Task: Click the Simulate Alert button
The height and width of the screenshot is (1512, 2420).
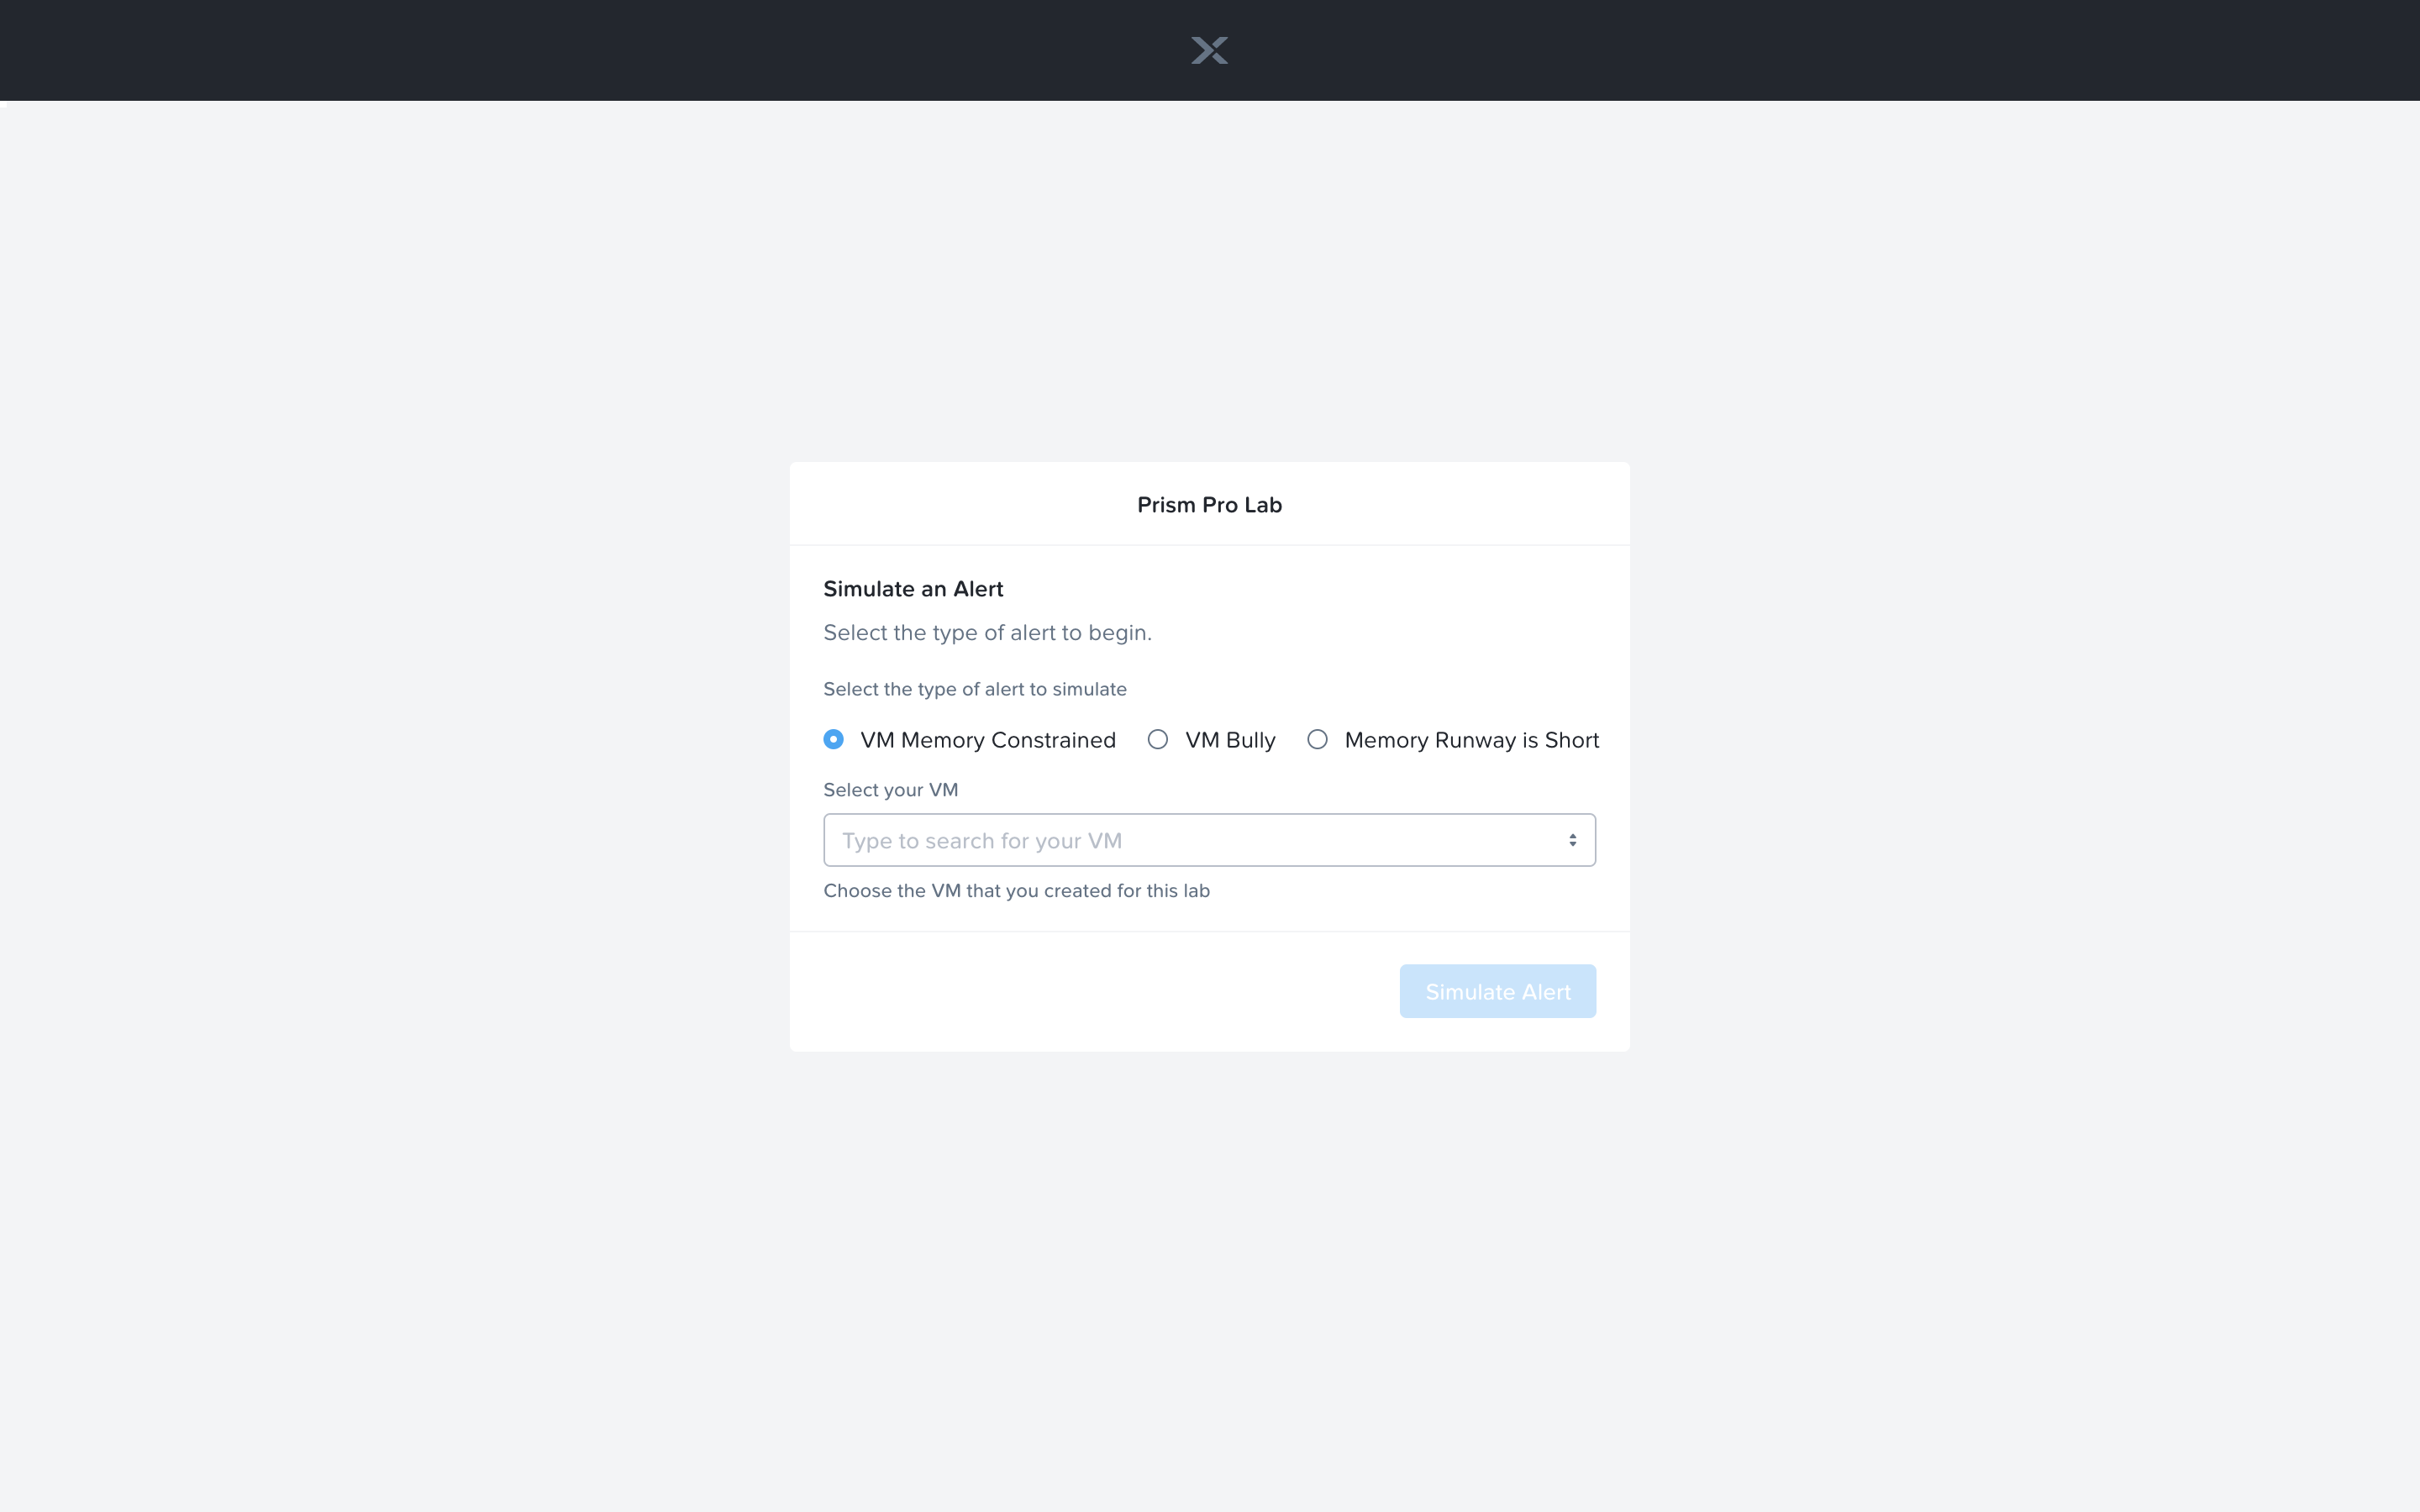Action: click(x=1497, y=991)
